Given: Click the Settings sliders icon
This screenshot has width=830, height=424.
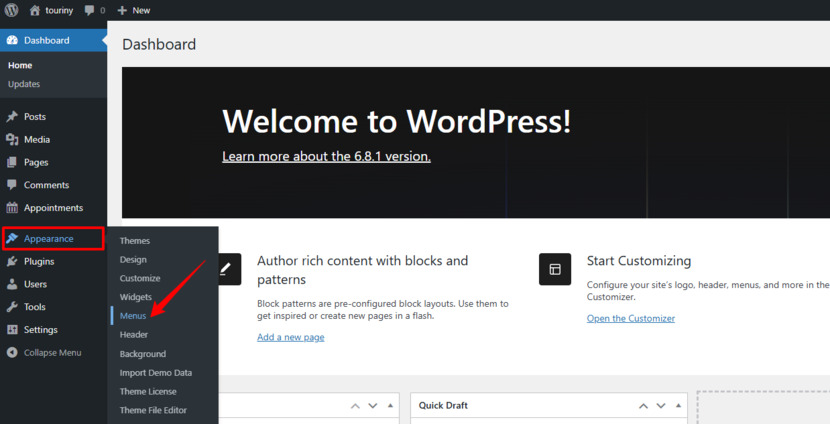Looking at the screenshot, I should (x=12, y=329).
